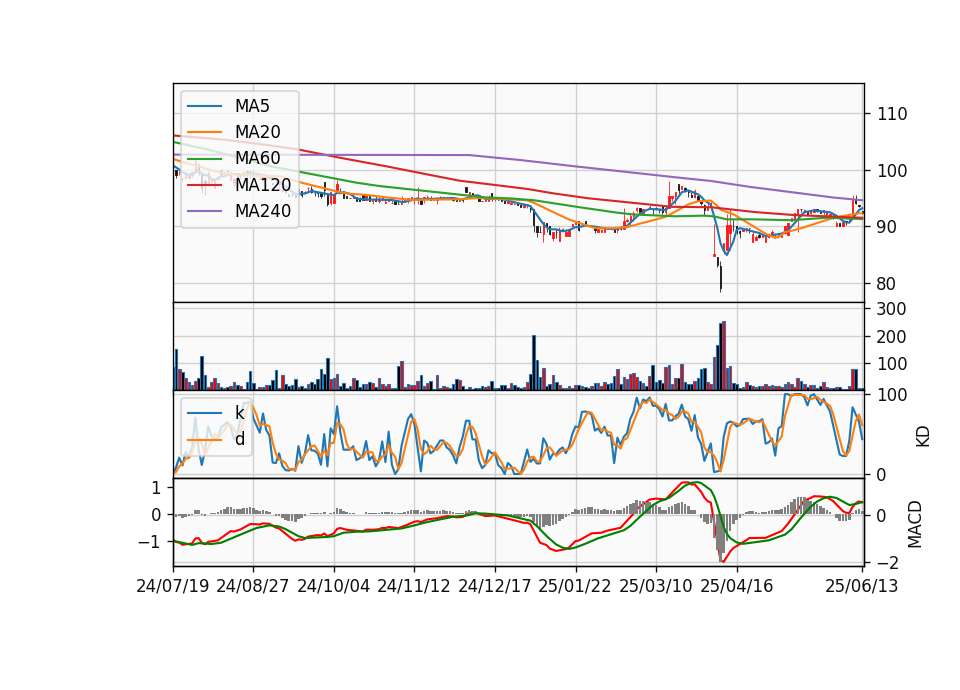960x690 pixels.
Task: Click the k legend label in KD panel
Action: [239, 413]
